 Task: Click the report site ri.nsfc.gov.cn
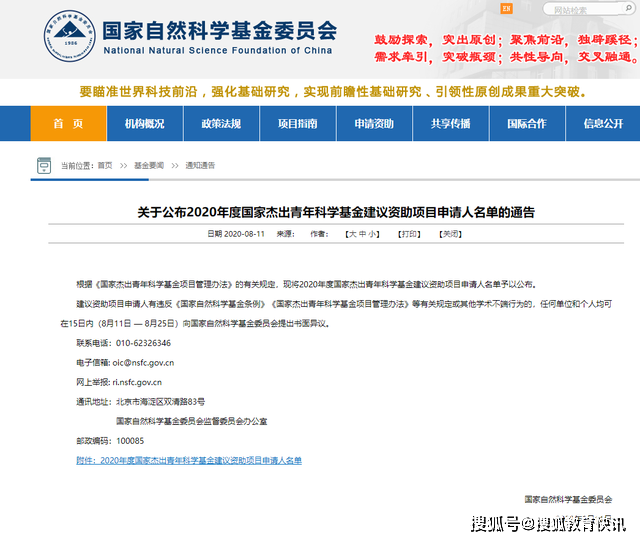point(137,382)
